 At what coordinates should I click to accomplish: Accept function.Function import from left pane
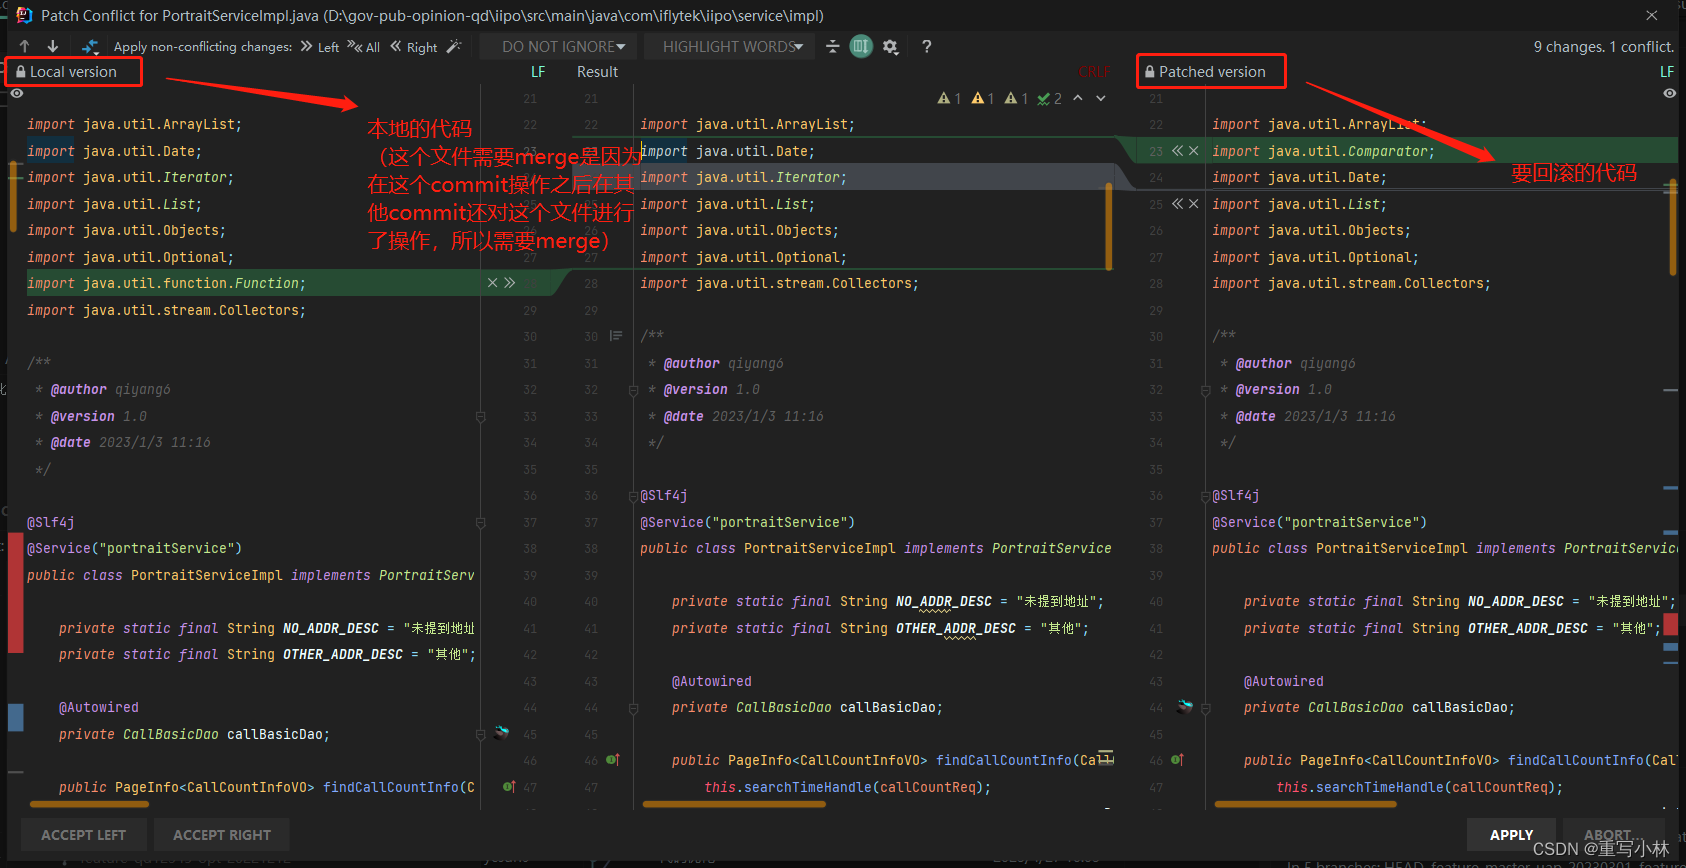point(509,283)
